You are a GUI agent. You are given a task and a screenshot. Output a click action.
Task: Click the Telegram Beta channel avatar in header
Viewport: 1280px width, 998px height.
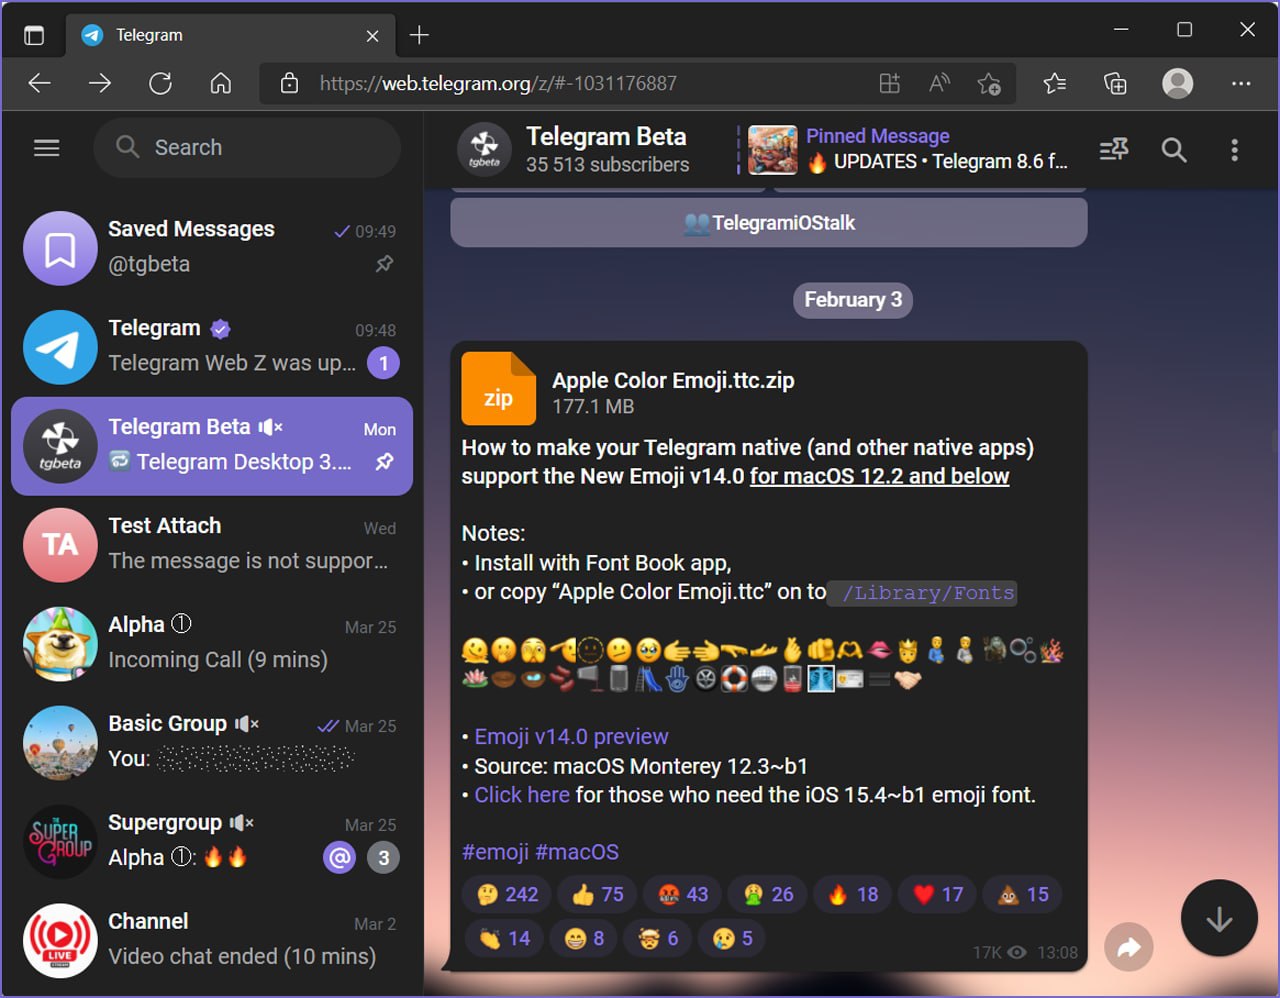coord(484,150)
